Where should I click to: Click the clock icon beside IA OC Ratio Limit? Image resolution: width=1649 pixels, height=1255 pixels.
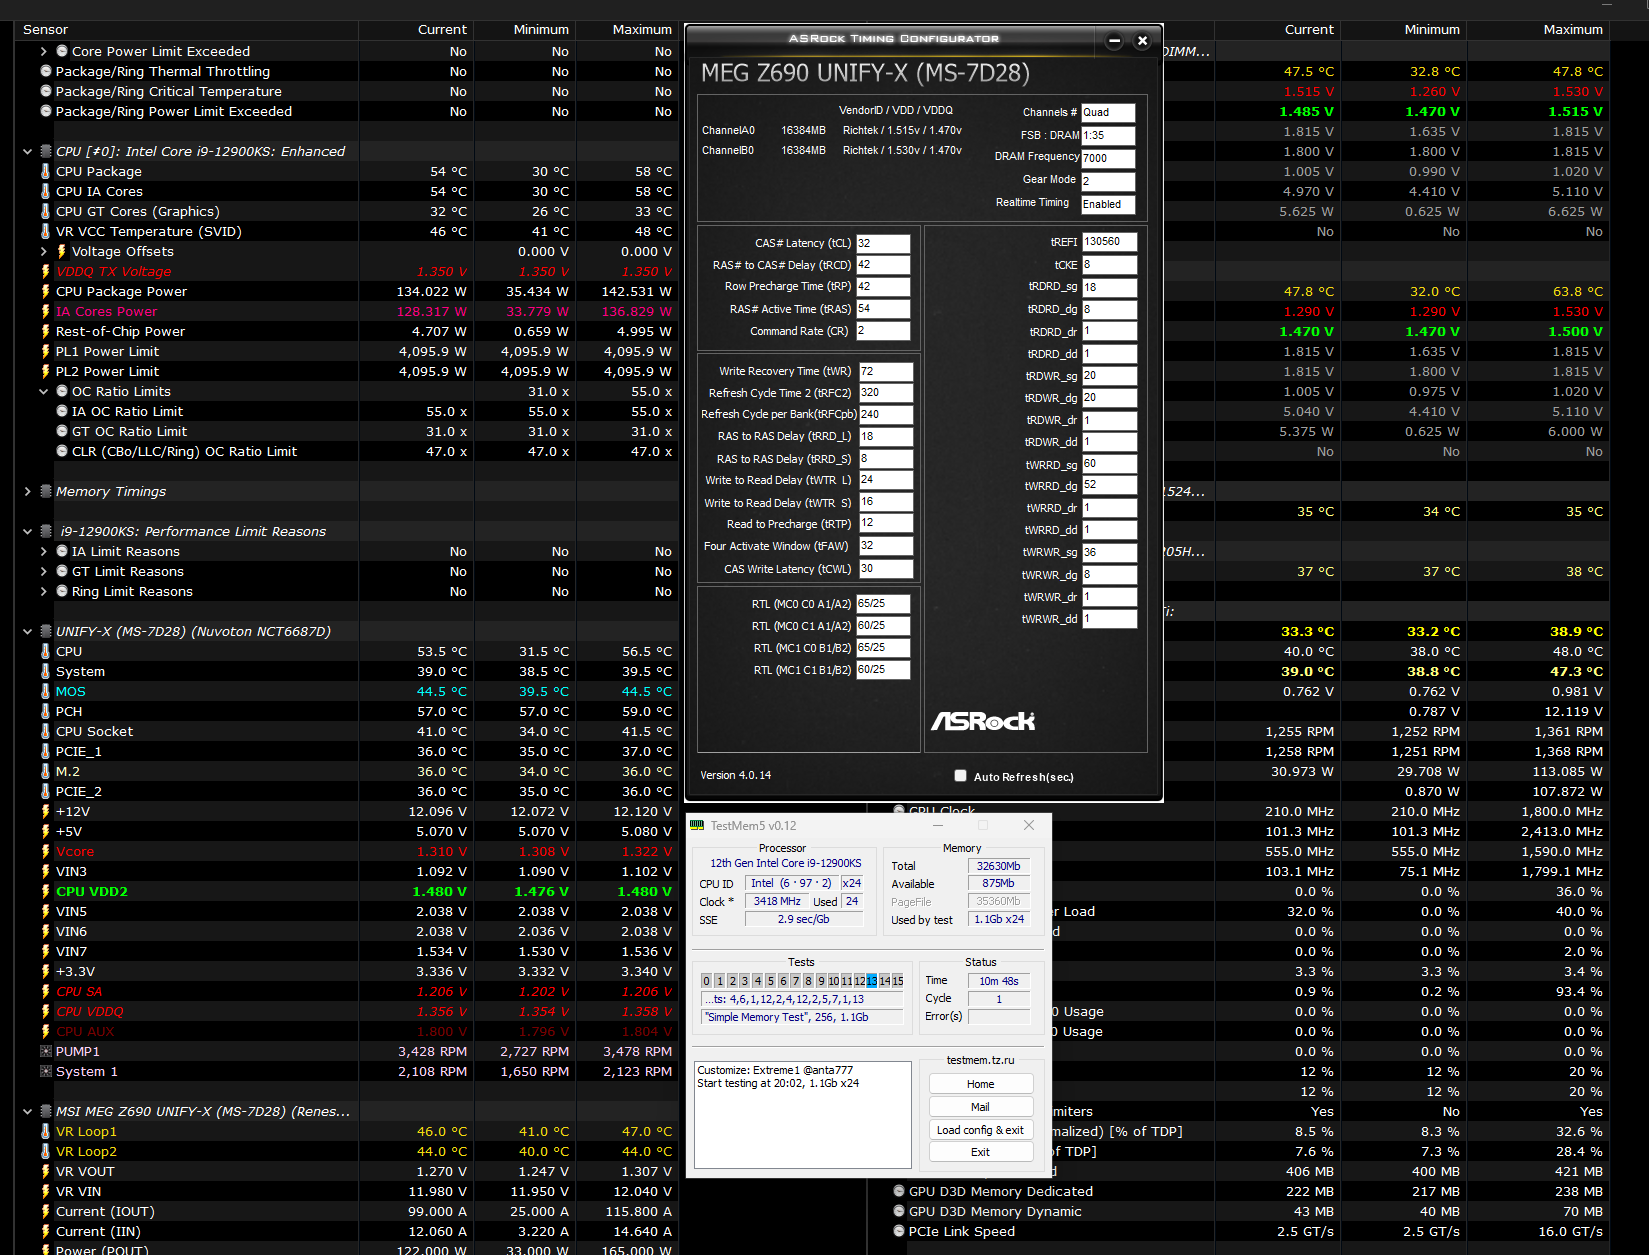[x=62, y=411]
